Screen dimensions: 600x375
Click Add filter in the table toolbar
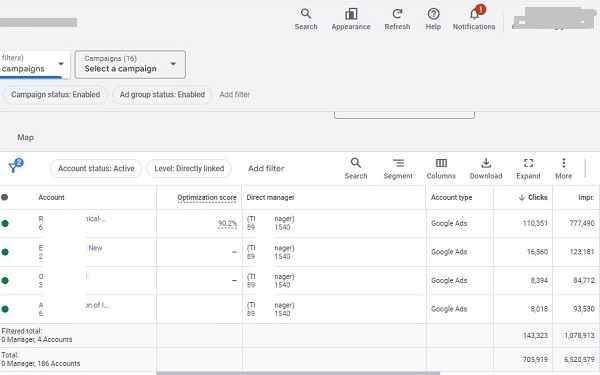(x=266, y=168)
